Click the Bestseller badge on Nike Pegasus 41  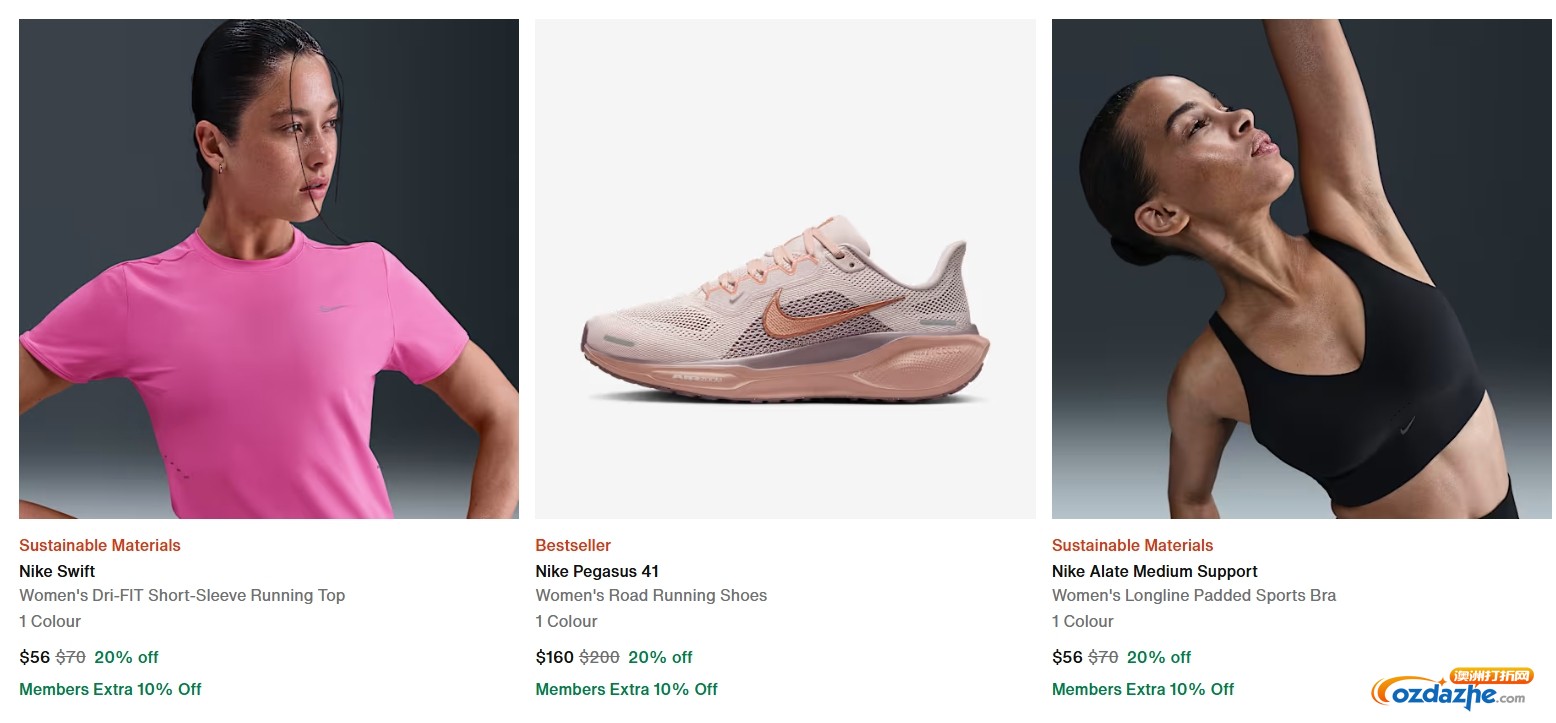pos(572,545)
